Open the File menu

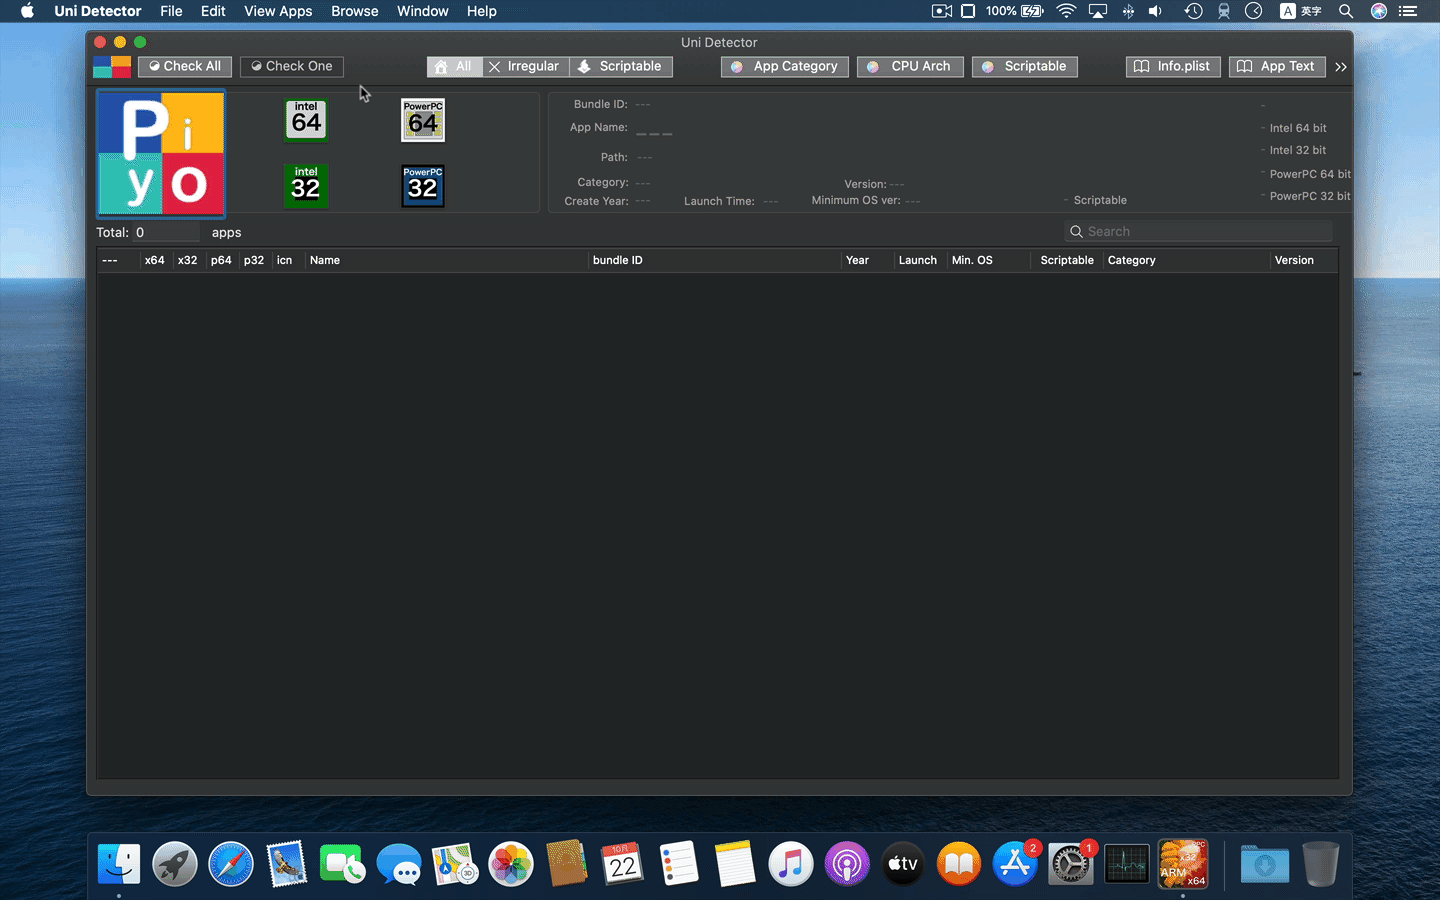[171, 11]
